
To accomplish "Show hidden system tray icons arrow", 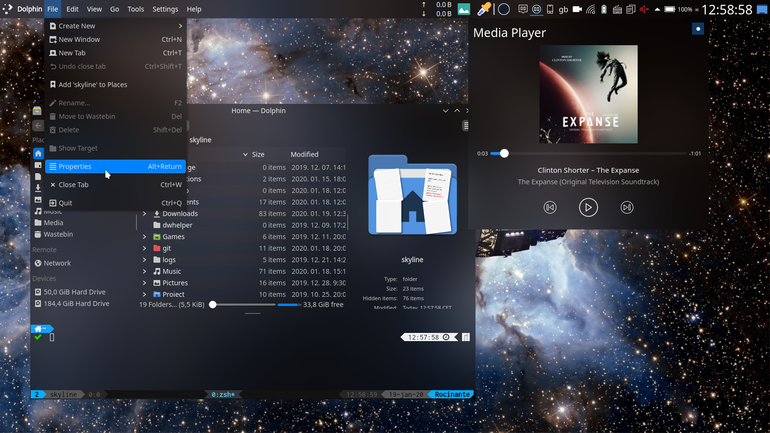I will click(x=657, y=9).
